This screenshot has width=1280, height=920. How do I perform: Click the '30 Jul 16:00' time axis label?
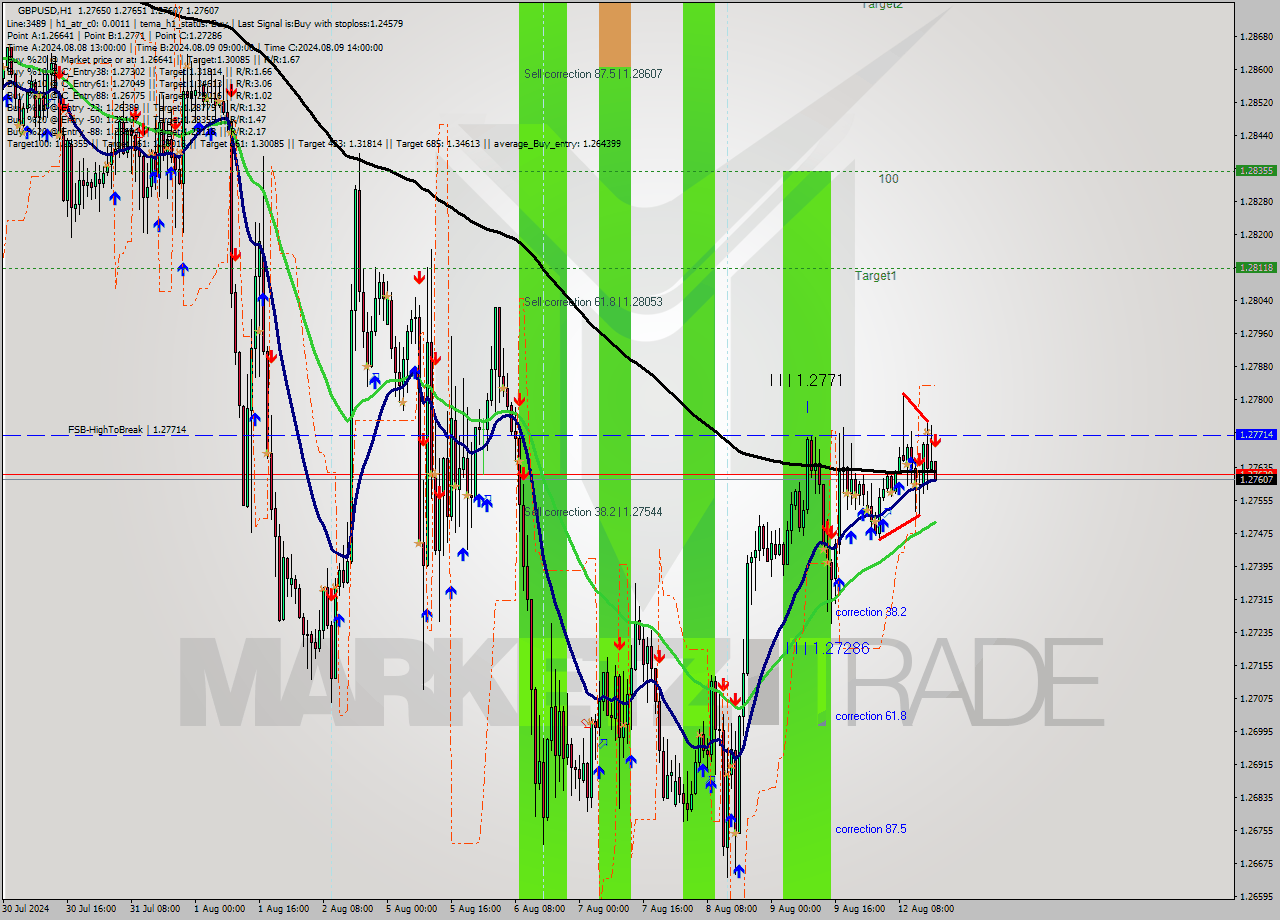(93, 909)
